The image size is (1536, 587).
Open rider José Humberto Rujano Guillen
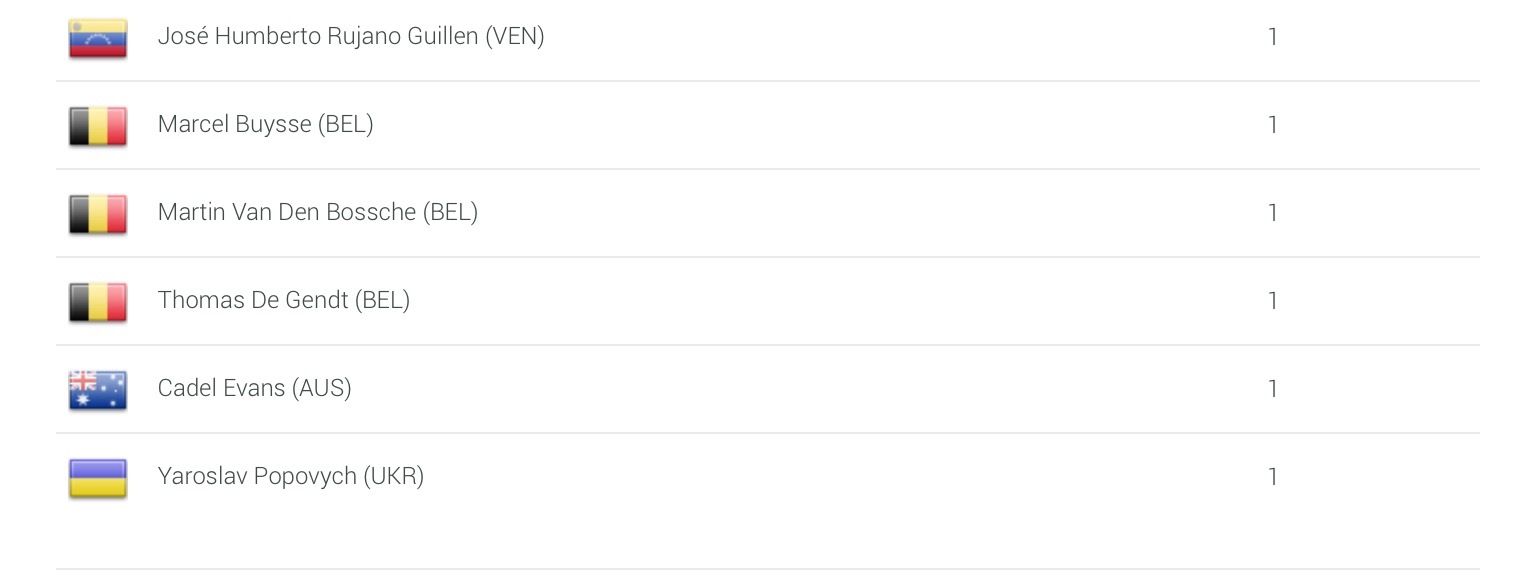coord(350,37)
